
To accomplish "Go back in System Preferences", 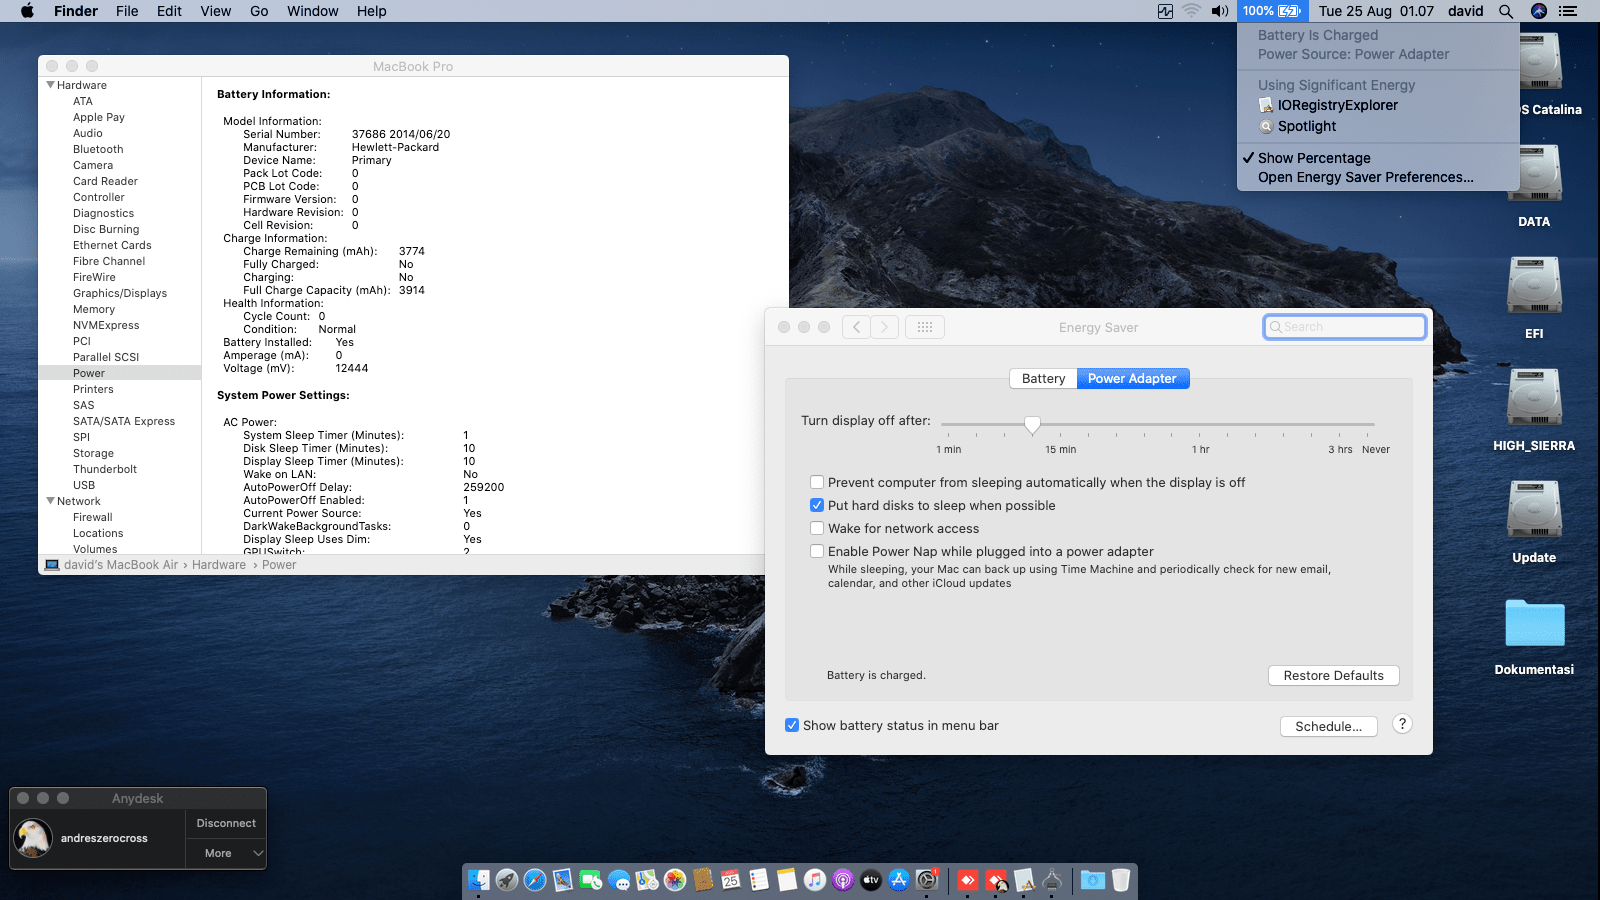I will 856,327.
